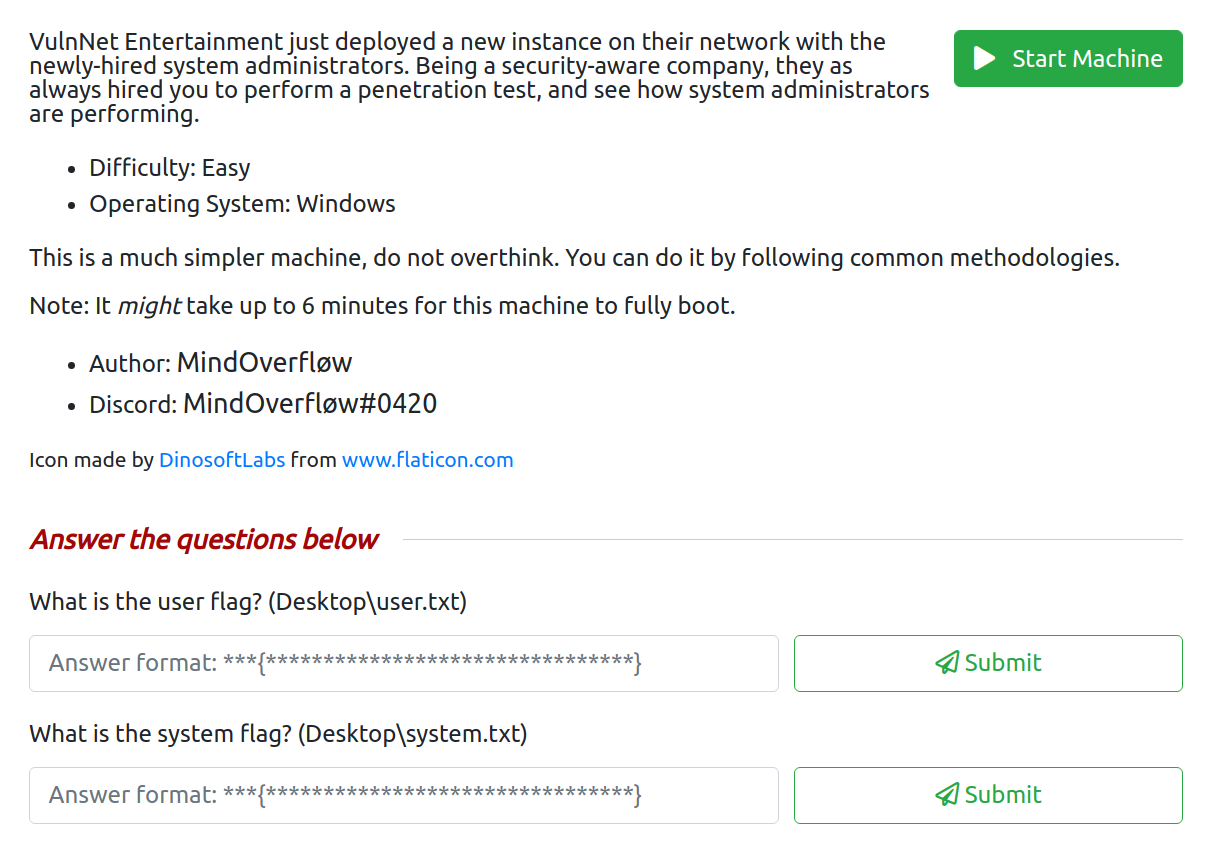Click the 'Answer the questions below' heading

[x=203, y=540]
